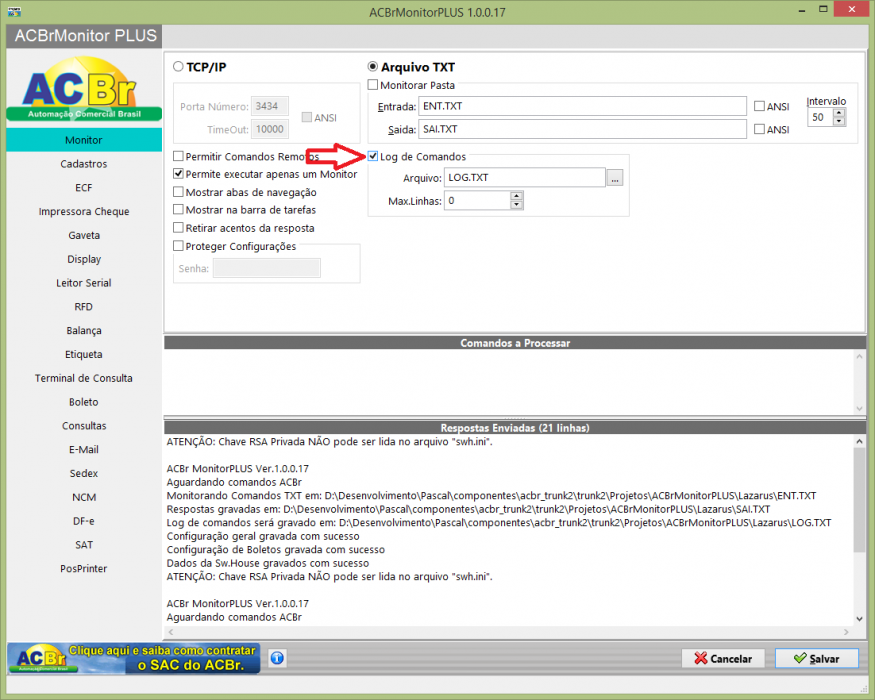The height and width of the screenshot is (700, 875).
Task: Open the ACBr SAC promotional banner
Action: pos(134,658)
